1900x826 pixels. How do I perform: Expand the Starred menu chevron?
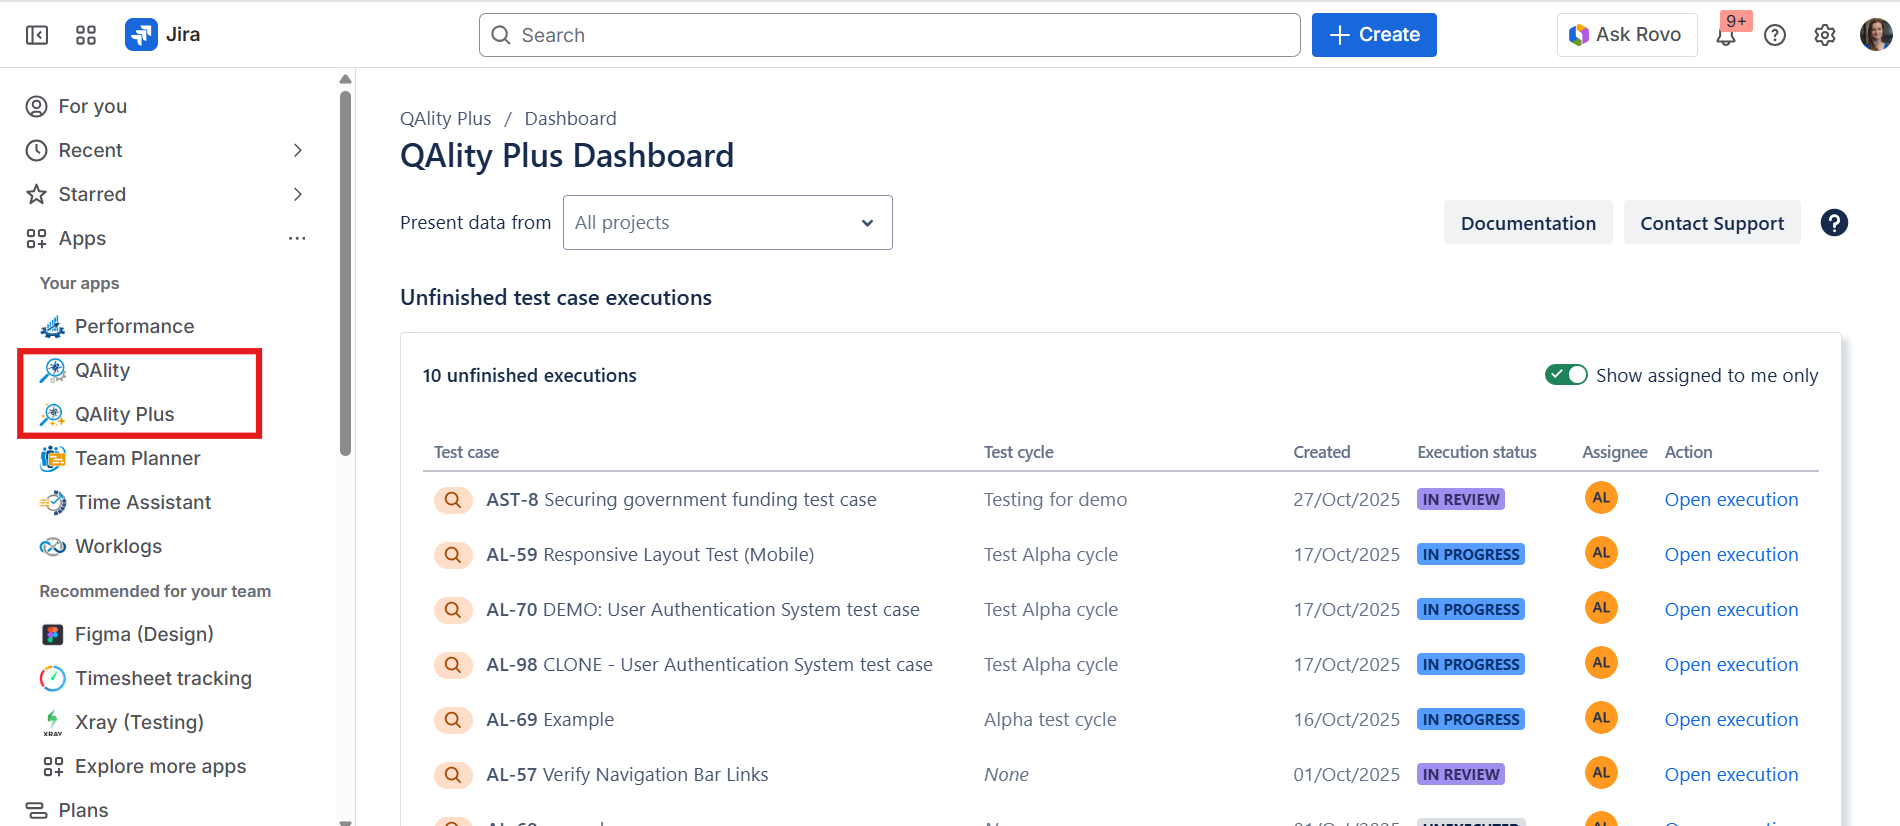pos(297,194)
